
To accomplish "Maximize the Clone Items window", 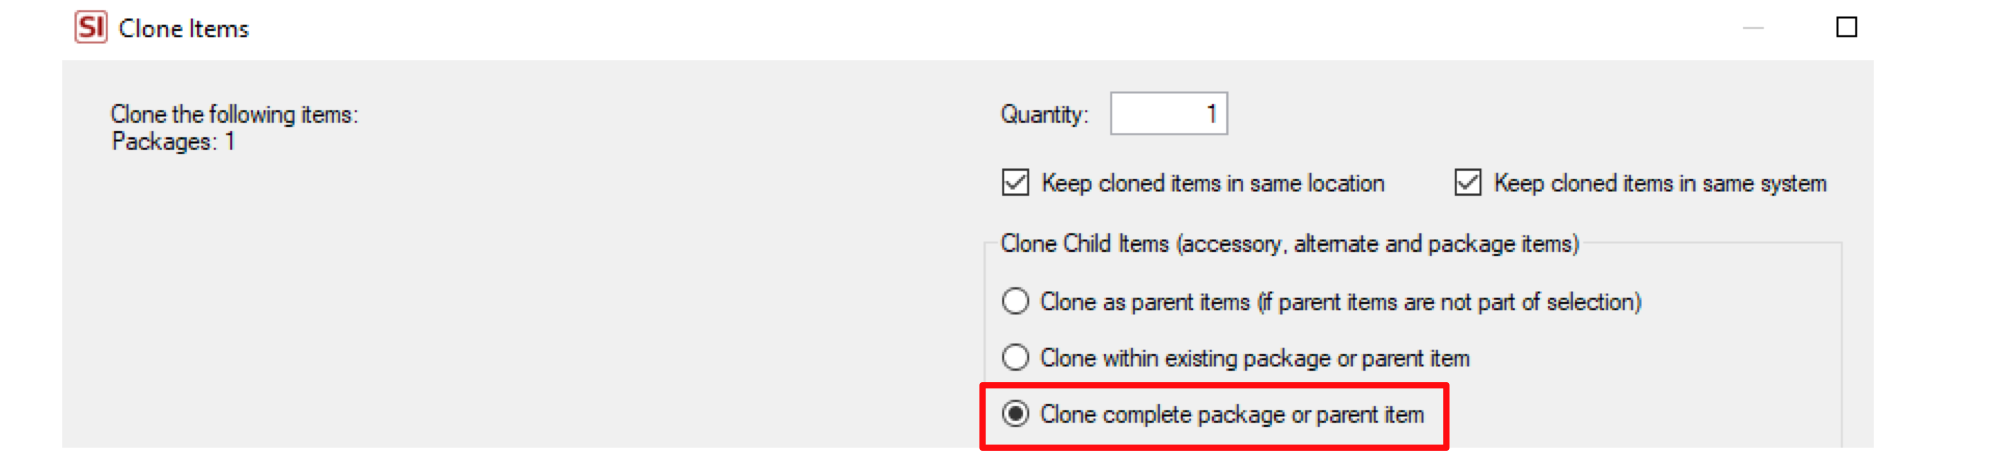I will tap(1846, 27).
